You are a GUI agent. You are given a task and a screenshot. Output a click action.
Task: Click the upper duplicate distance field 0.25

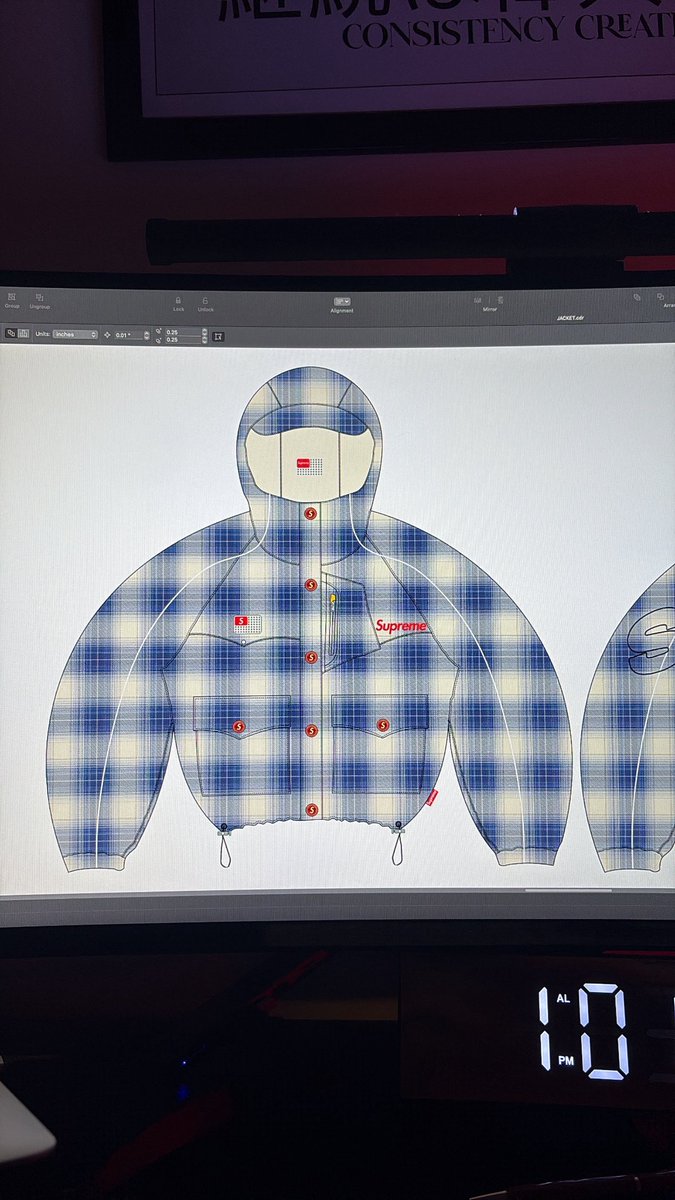[182, 331]
